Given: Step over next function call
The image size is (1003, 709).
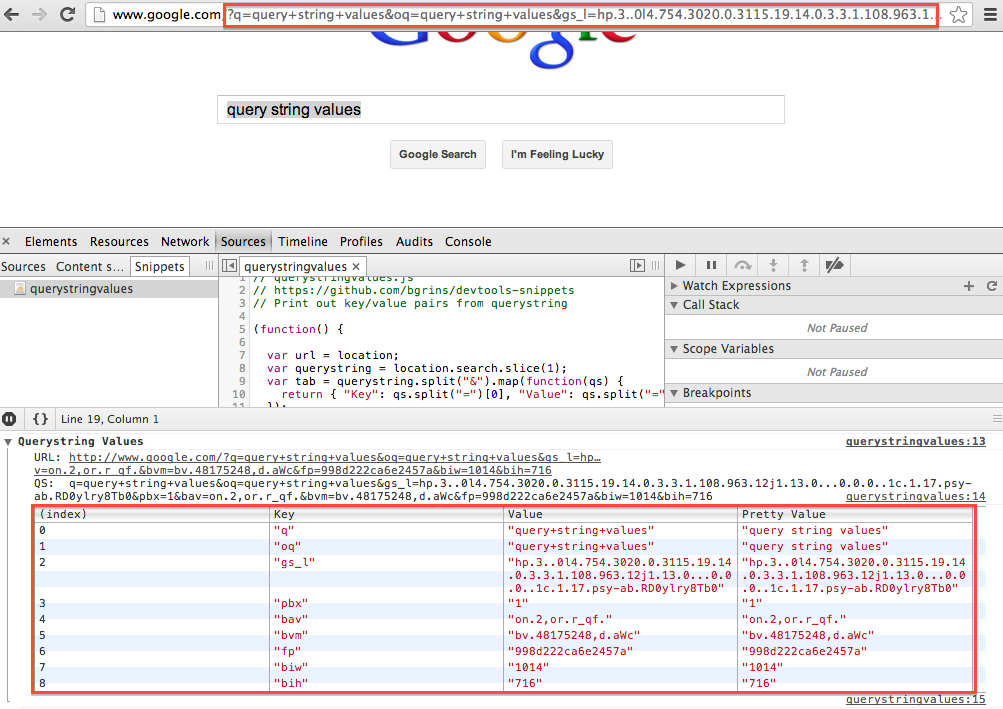Looking at the screenshot, I should (742, 265).
